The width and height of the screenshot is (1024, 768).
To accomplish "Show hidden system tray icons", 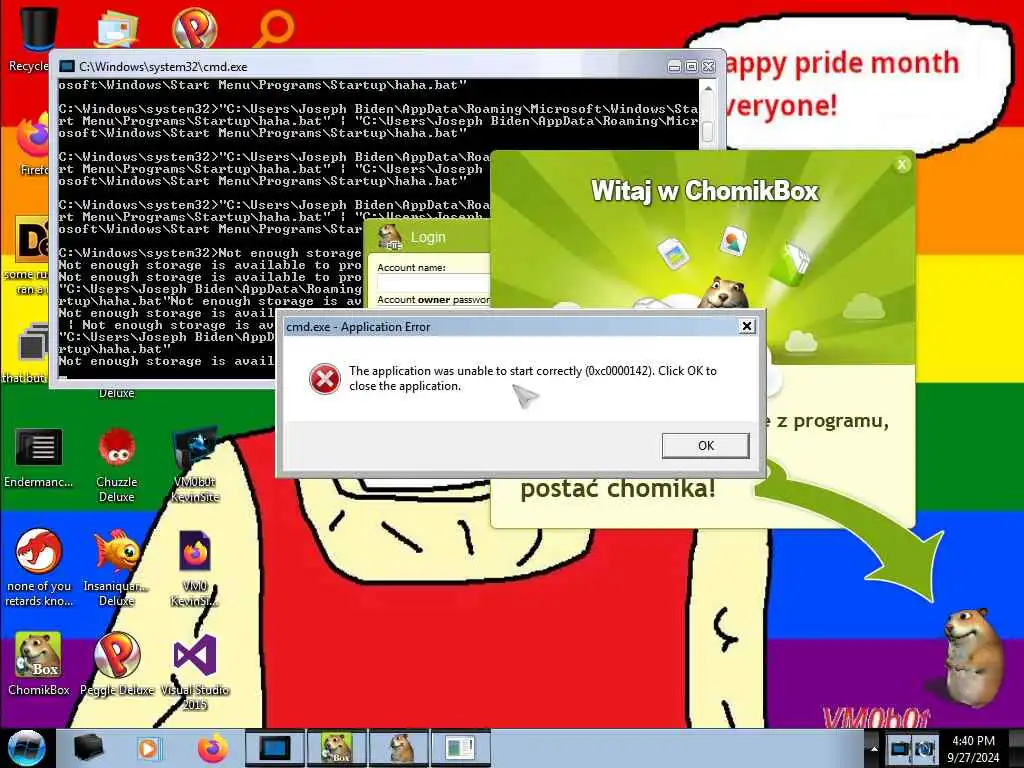I will click(874, 748).
